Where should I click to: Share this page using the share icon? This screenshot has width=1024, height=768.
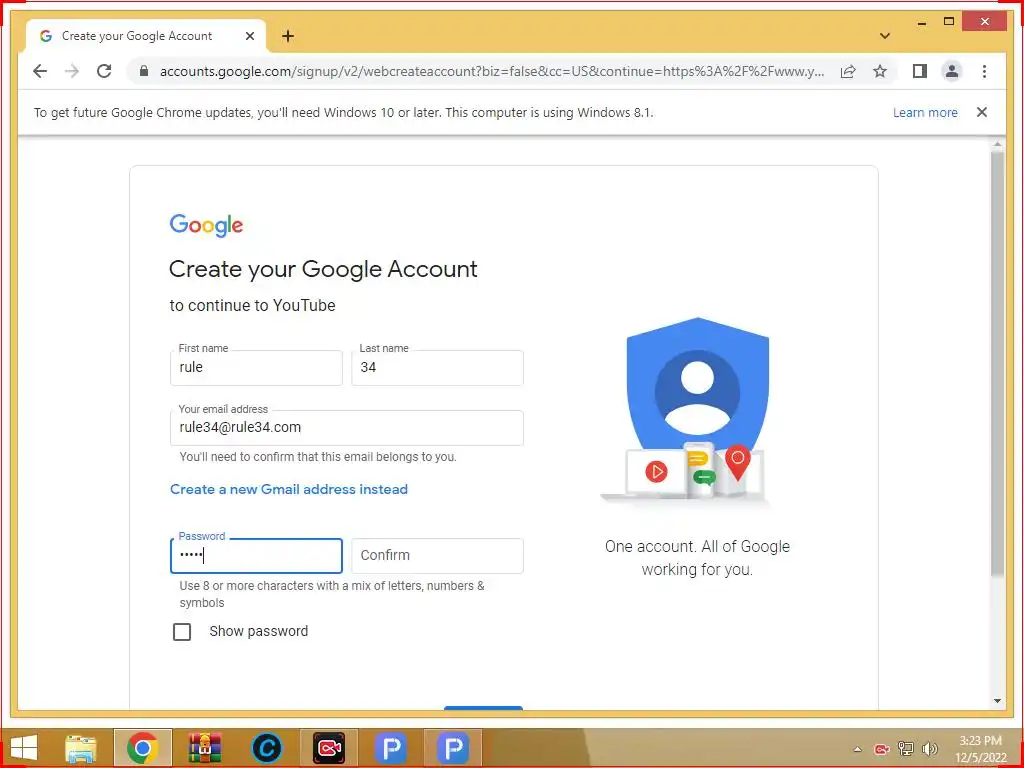pyautogui.click(x=848, y=71)
